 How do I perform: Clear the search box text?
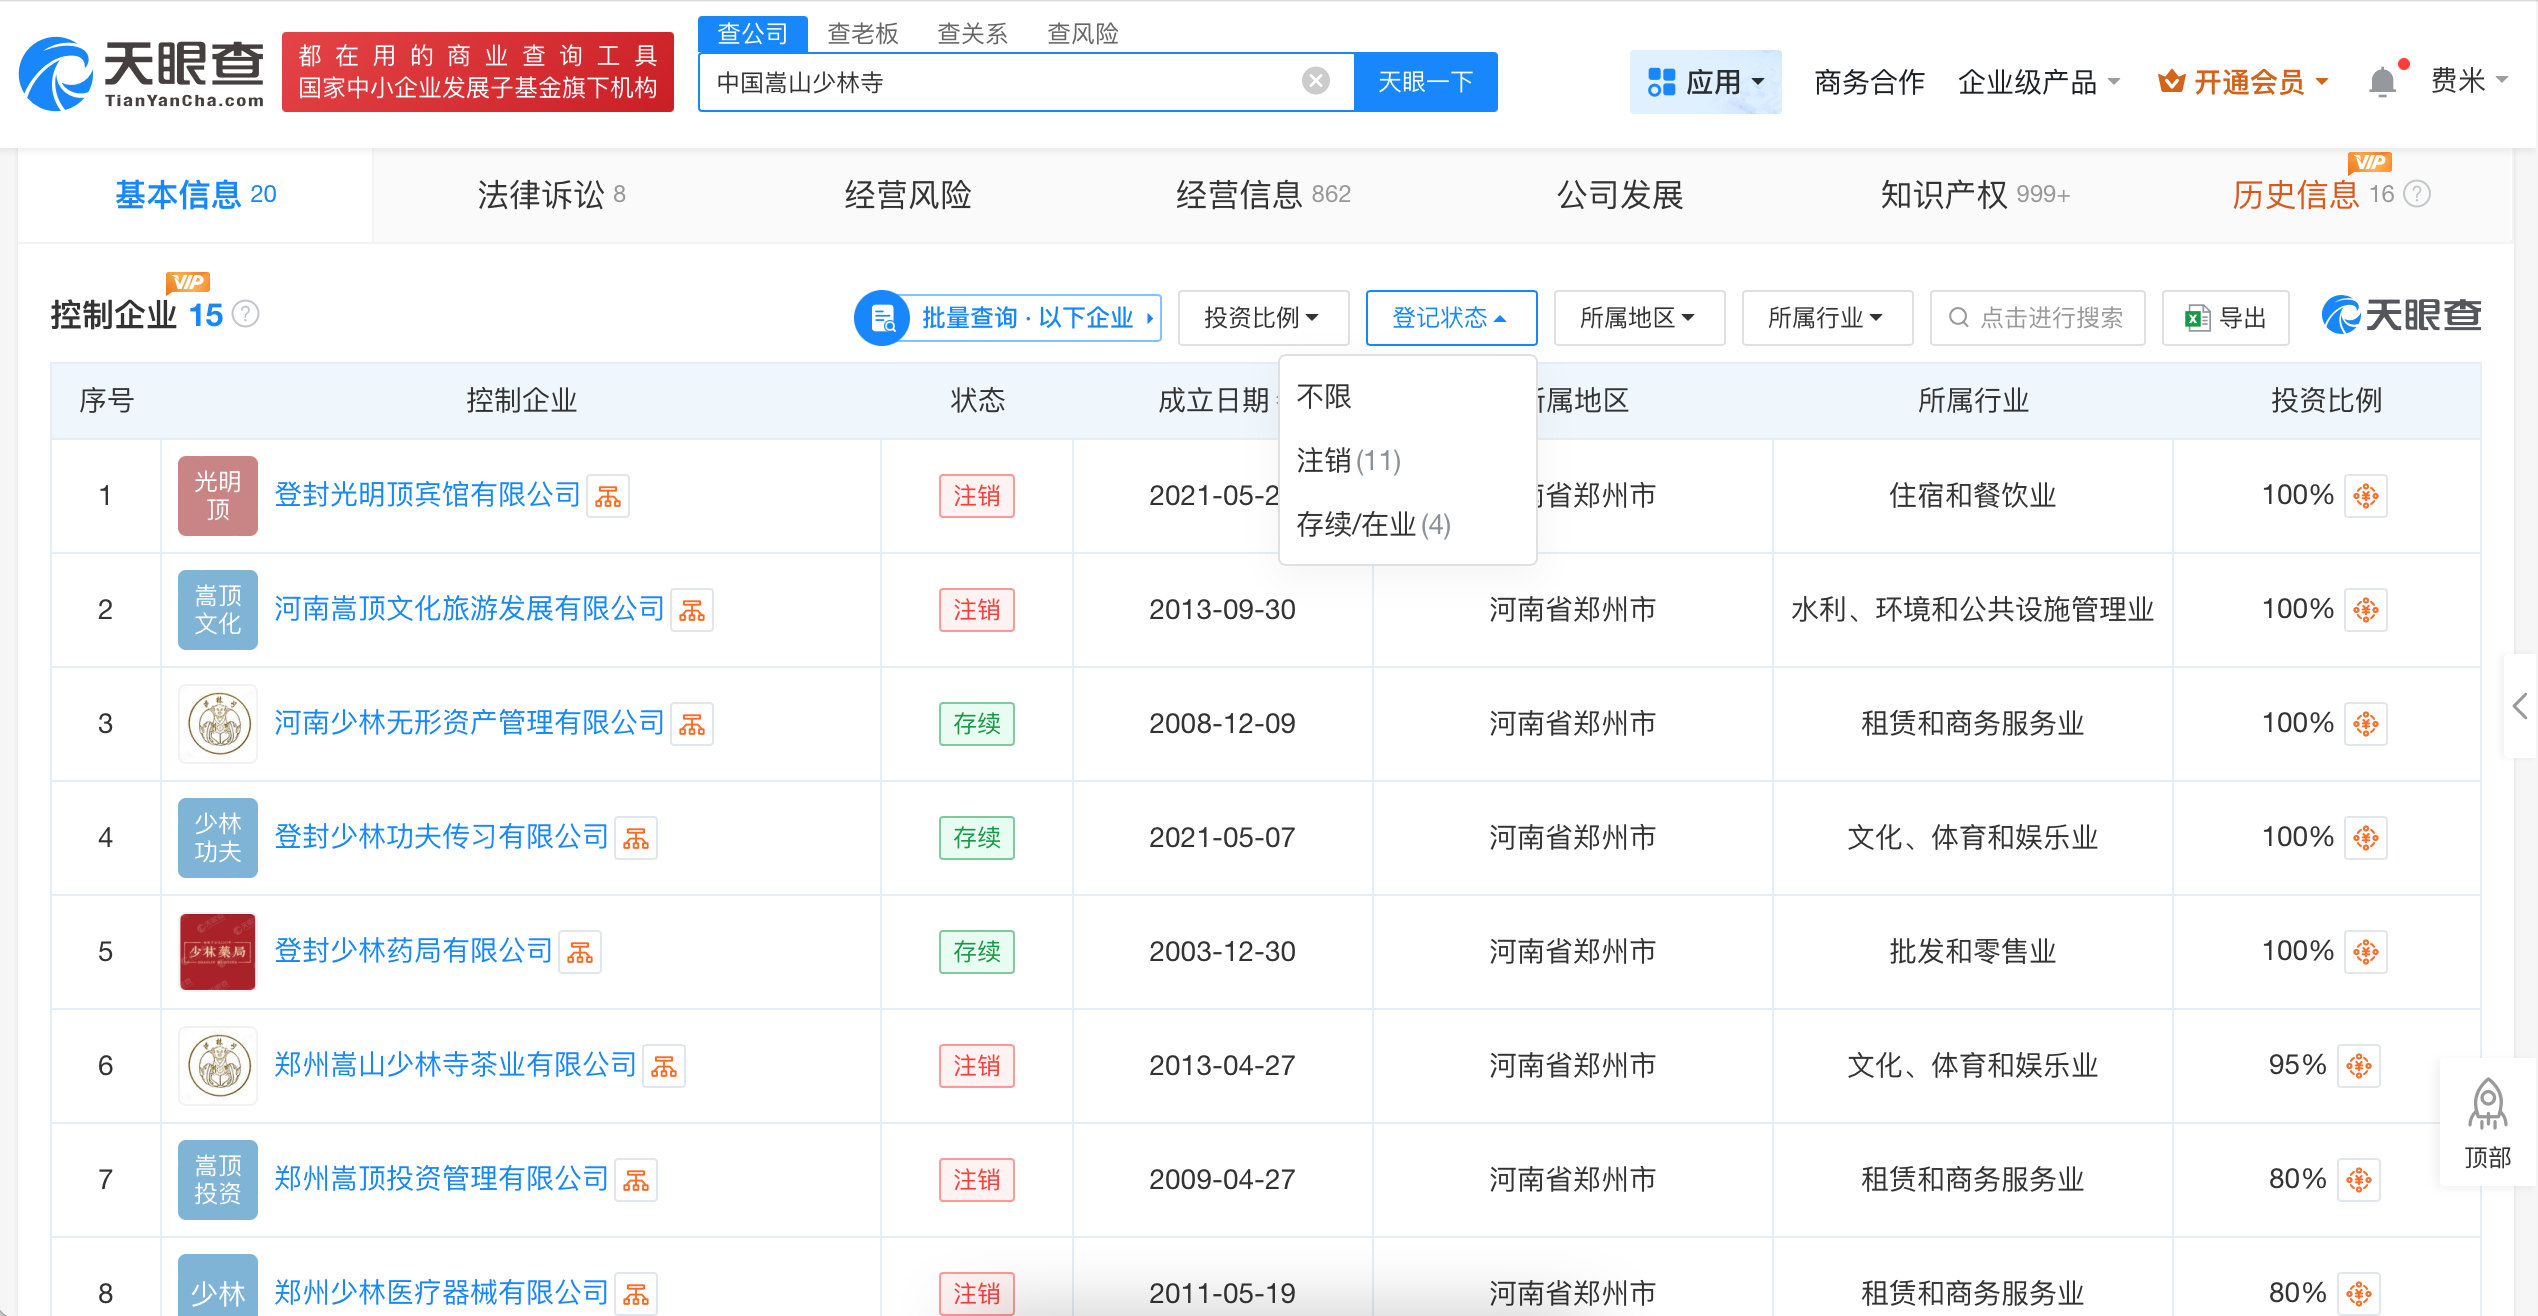1316,81
